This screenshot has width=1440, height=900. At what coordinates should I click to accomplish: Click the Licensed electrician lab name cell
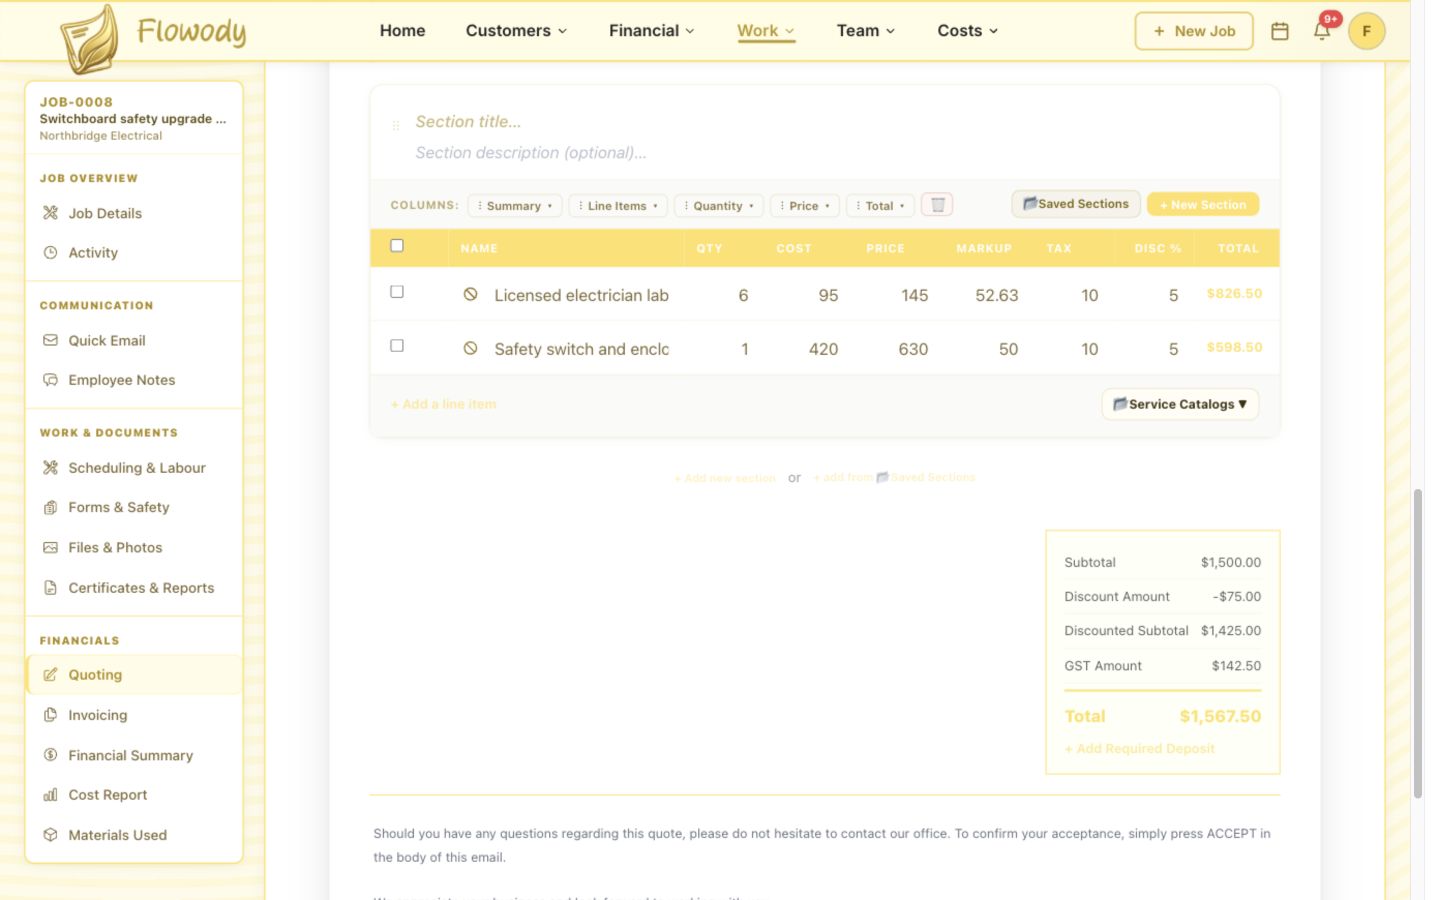tap(582, 295)
